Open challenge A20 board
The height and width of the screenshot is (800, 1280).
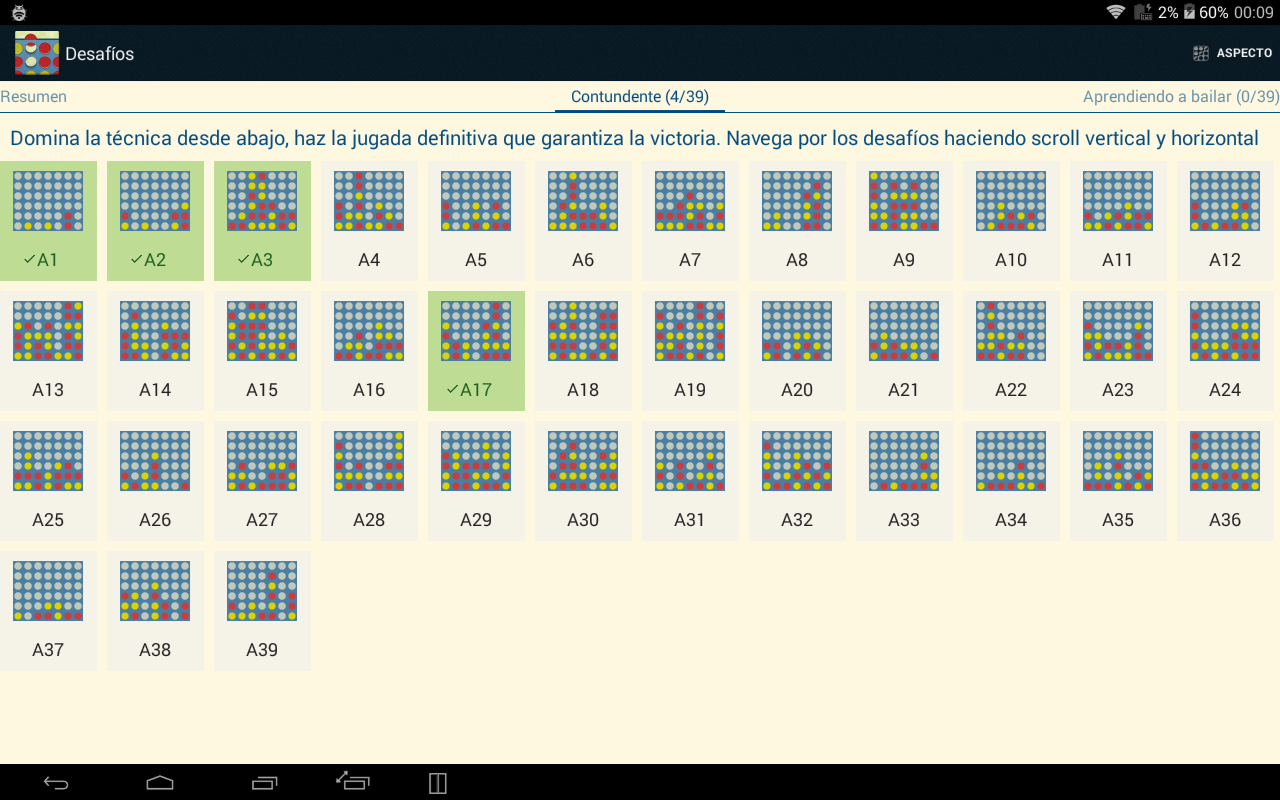pyautogui.click(x=797, y=351)
